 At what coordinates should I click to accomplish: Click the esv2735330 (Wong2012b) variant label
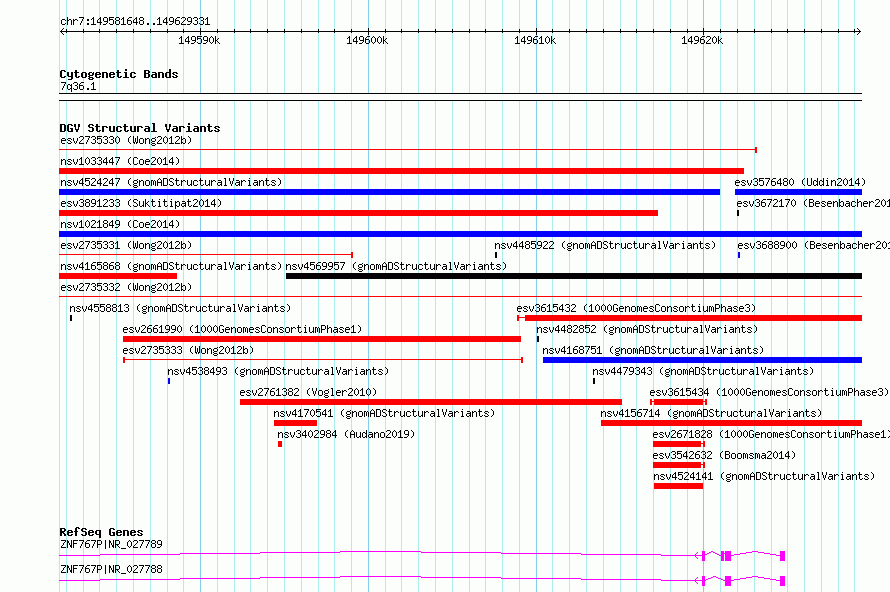[126, 140]
